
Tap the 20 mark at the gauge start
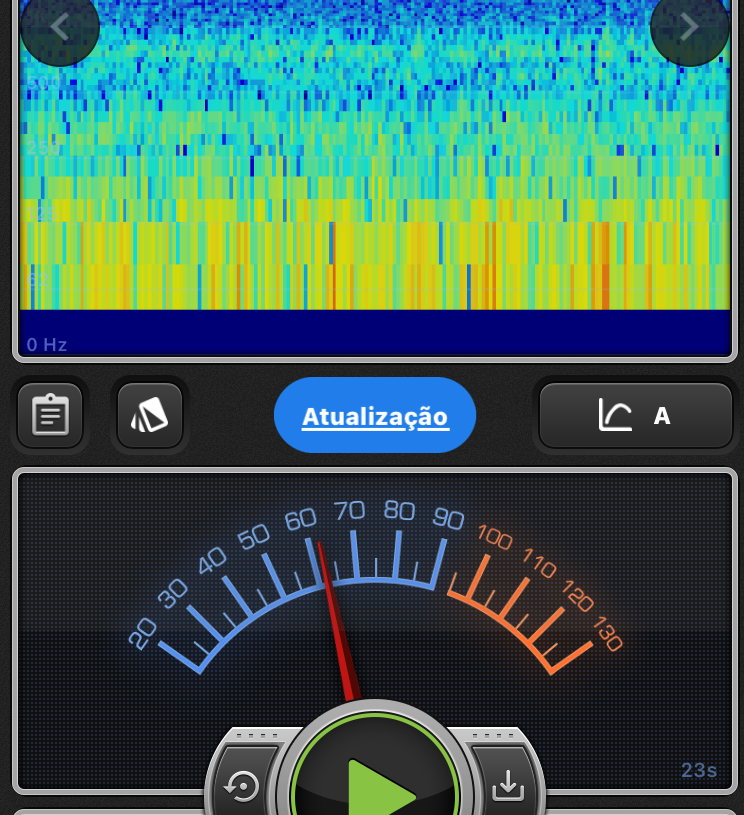[143, 632]
